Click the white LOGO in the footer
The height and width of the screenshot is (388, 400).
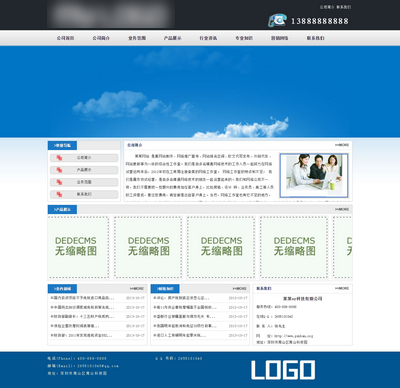[x=283, y=370]
